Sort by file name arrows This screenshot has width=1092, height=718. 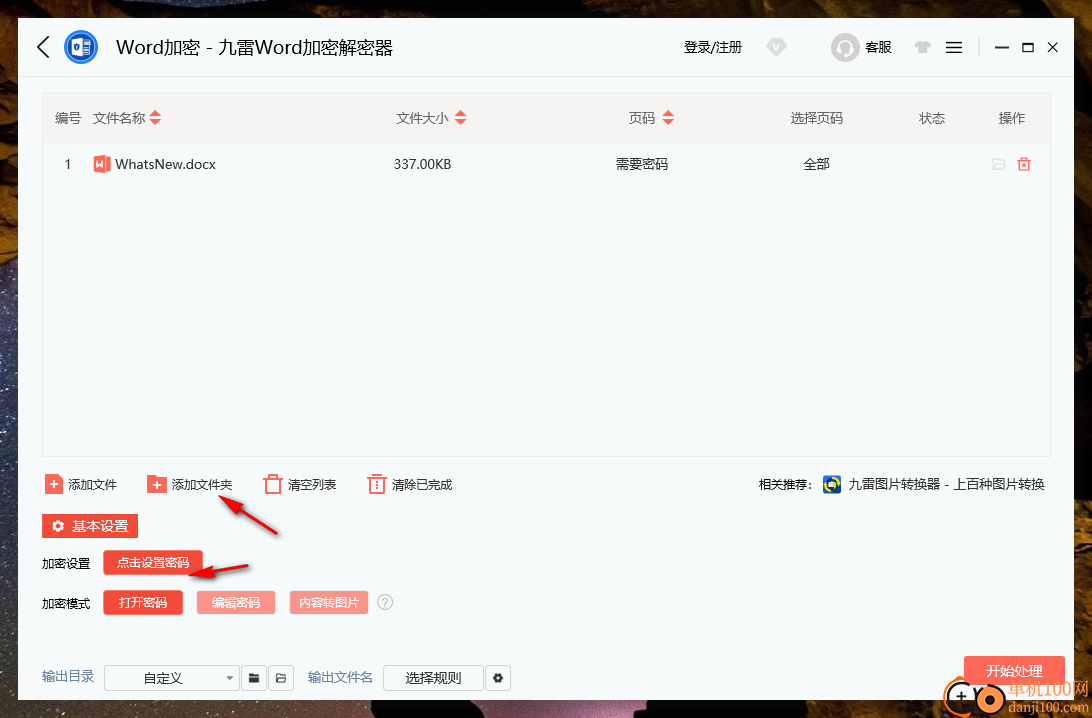[155, 118]
